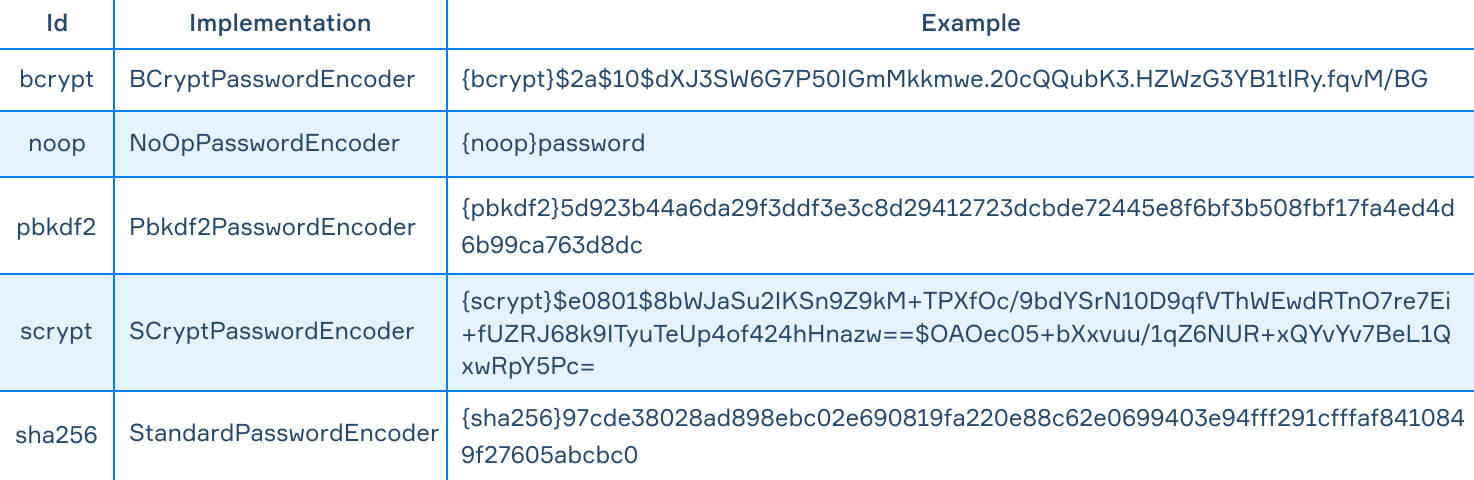Image resolution: width=1474 pixels, height=480 pixels.
Task: Click the {noop}password example value
Action: coord(553,144)
